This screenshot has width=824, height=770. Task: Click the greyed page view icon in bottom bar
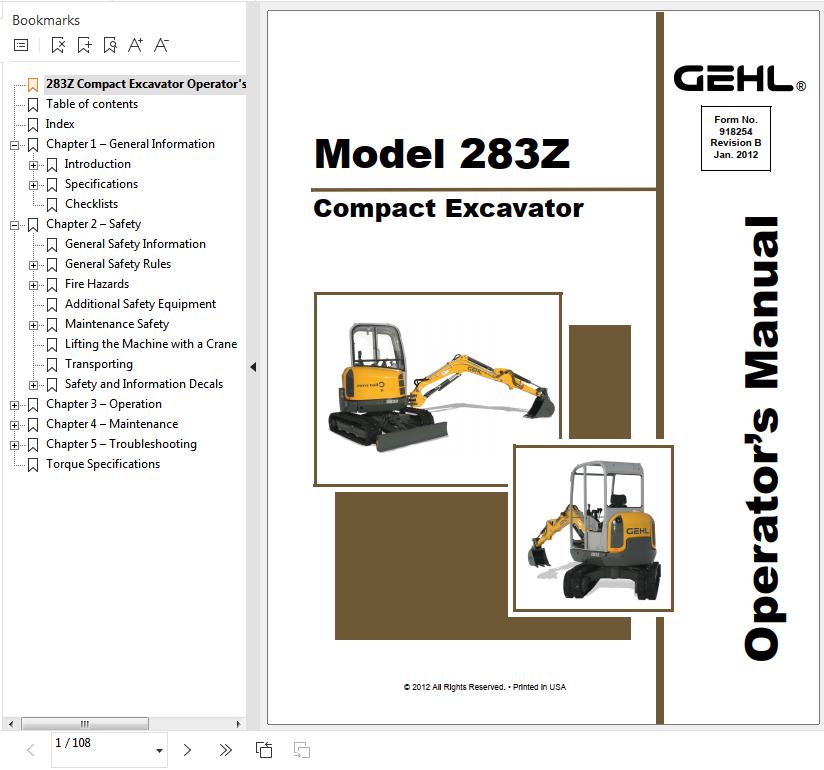(x=302, y=750)
